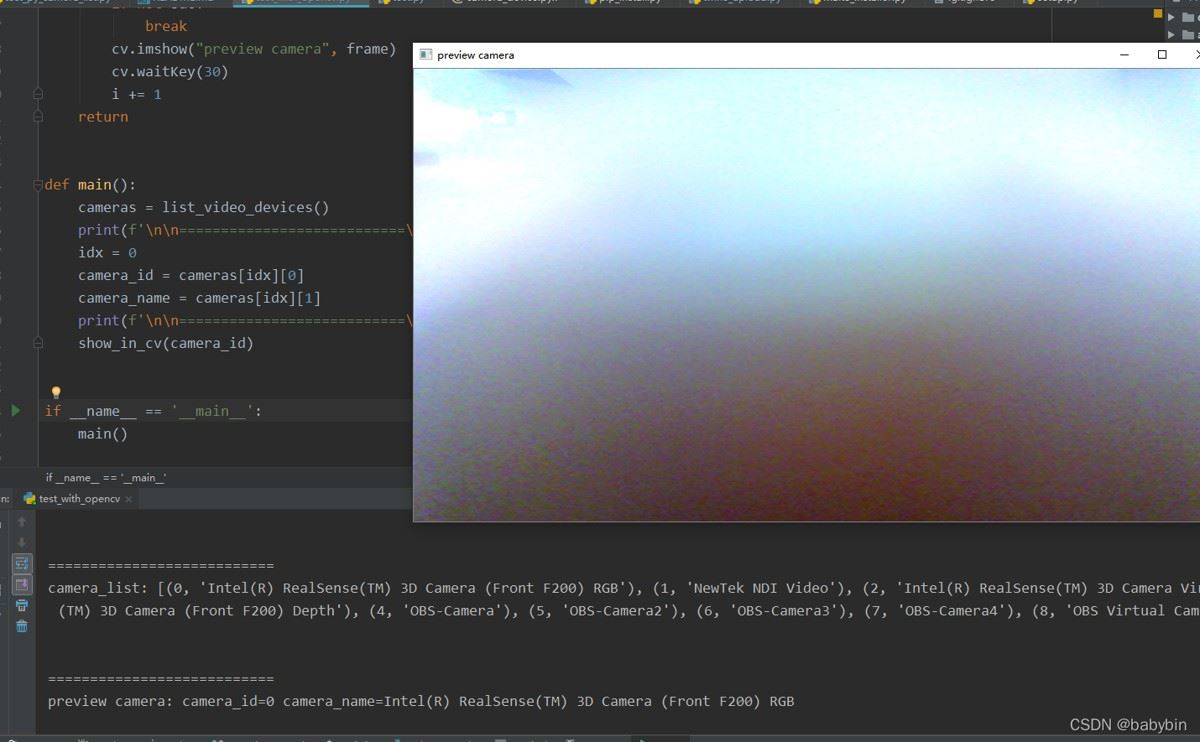Clear console output with trash icon
The image size is (1200, 742).
pyautogui.click(x=22, y=626)
